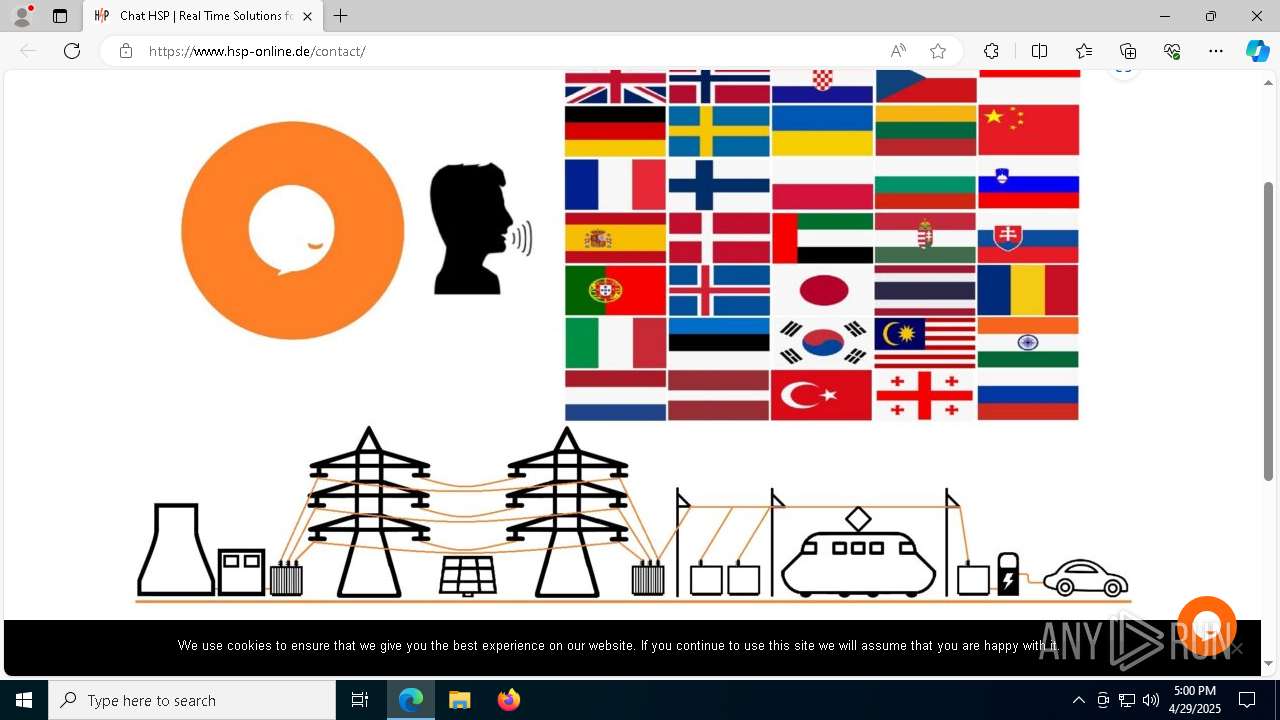Add this page to favorites star
The width and height of the screenshot is (1280, 720).
click(937, 51)
